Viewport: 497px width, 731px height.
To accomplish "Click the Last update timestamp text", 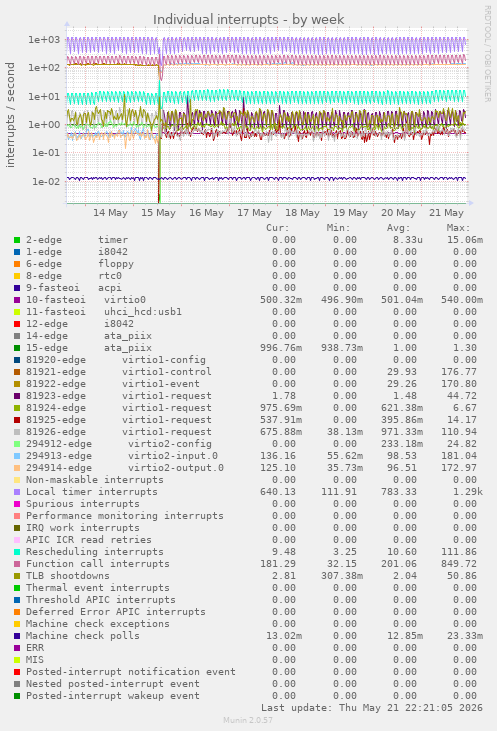I will [x=372, y=708].
